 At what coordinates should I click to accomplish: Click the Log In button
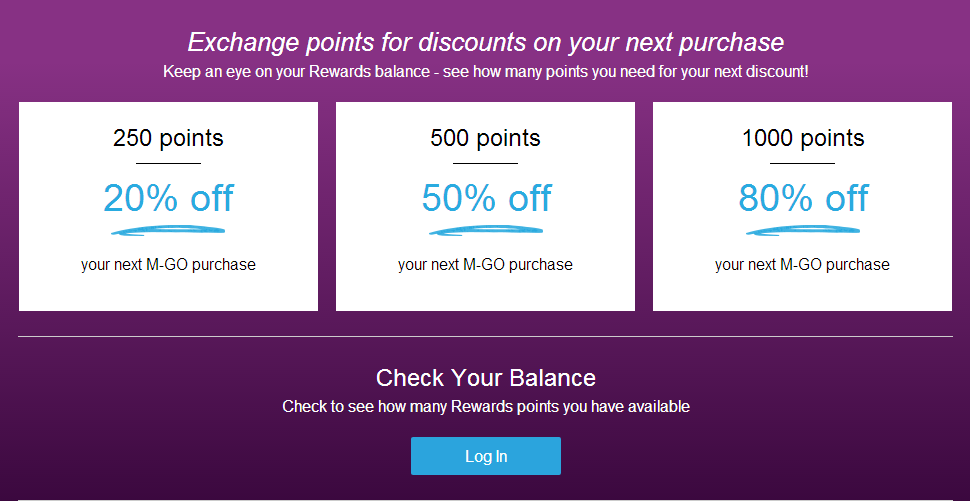pyautogui.click(x=486, y=456)
